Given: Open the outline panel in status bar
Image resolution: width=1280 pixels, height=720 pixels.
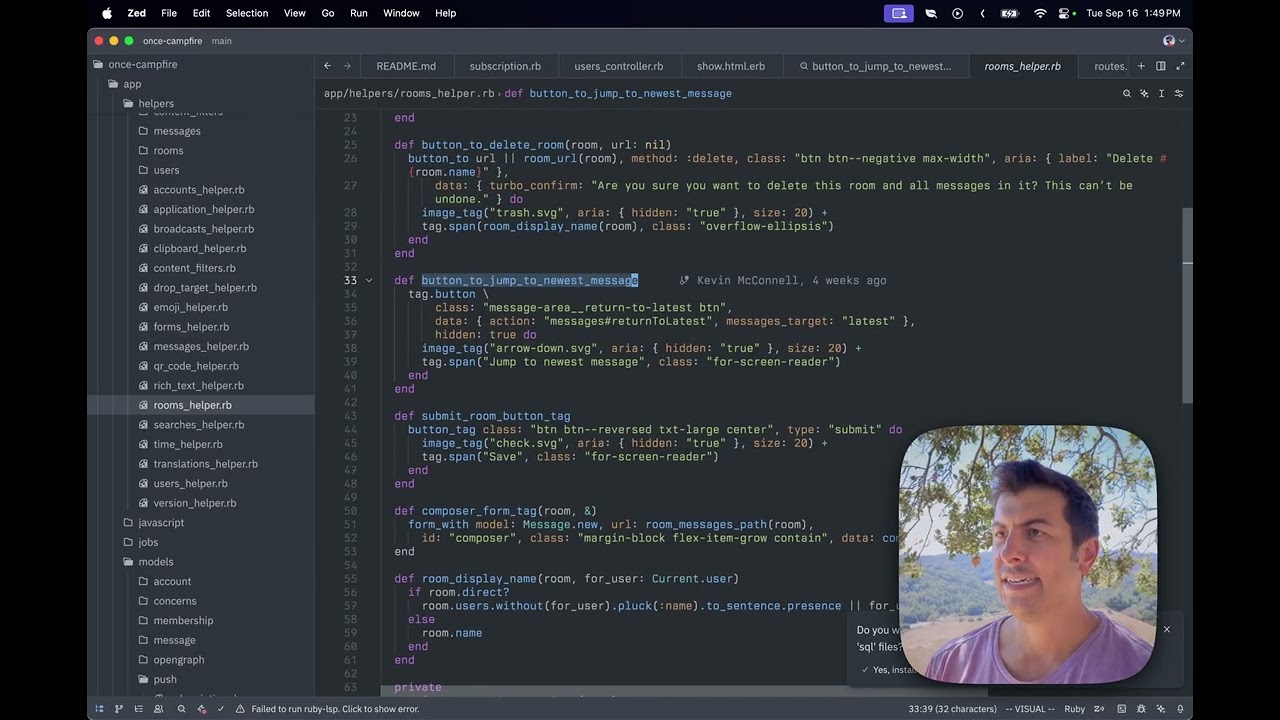Looking at the screenshot, I should 139,709.
